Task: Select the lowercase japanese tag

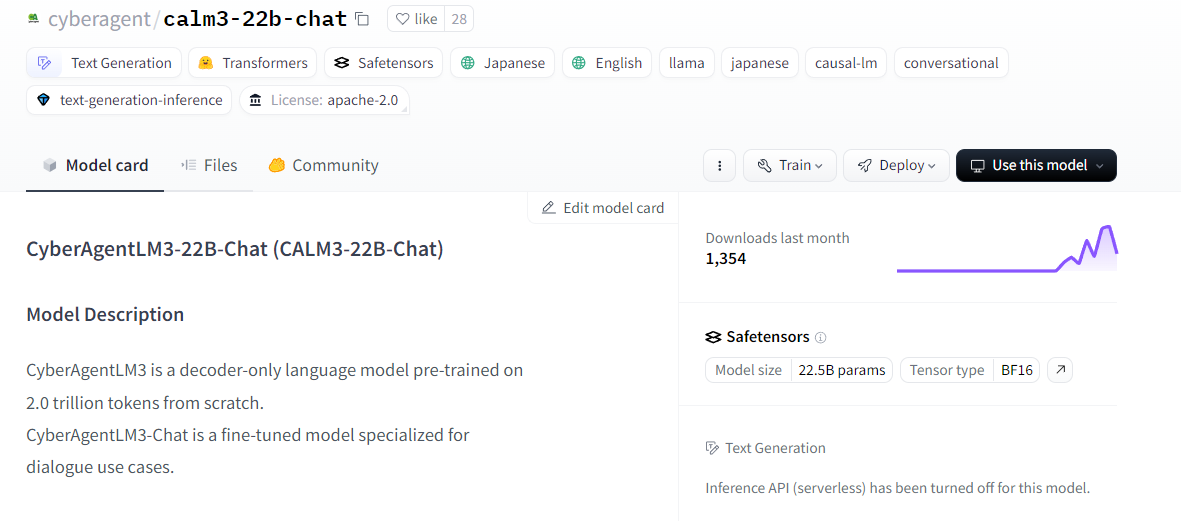Action: (x=759, y=62)
